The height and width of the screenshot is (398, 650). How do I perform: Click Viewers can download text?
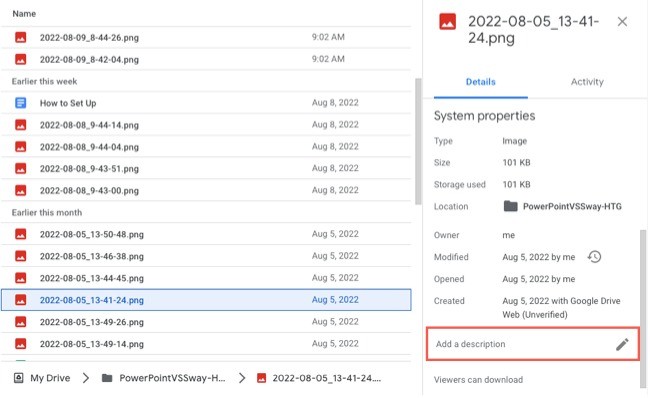tap(478, 380)
